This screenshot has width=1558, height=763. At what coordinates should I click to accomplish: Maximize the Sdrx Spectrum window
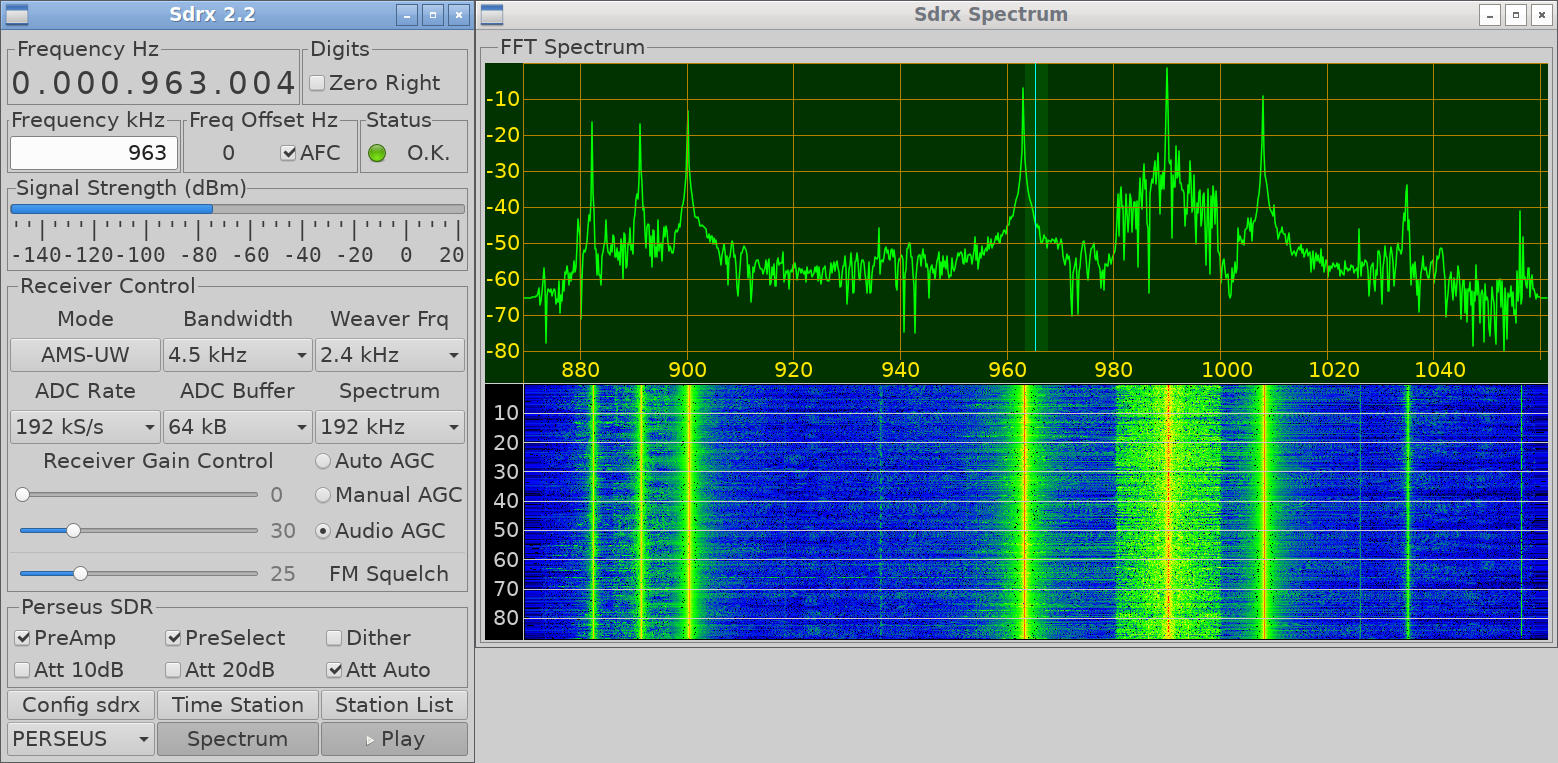pyautogui.click(x=1516, y=14)
